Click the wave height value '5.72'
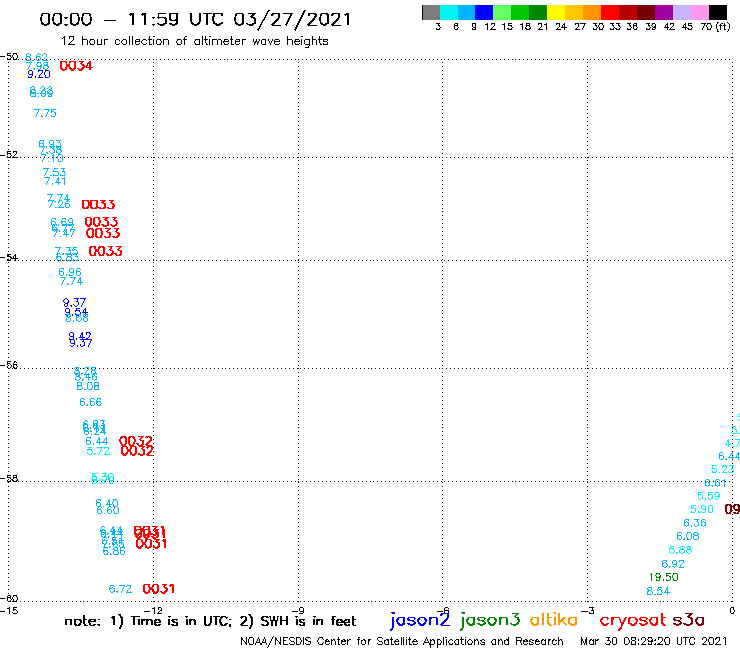 coord(99,451)
